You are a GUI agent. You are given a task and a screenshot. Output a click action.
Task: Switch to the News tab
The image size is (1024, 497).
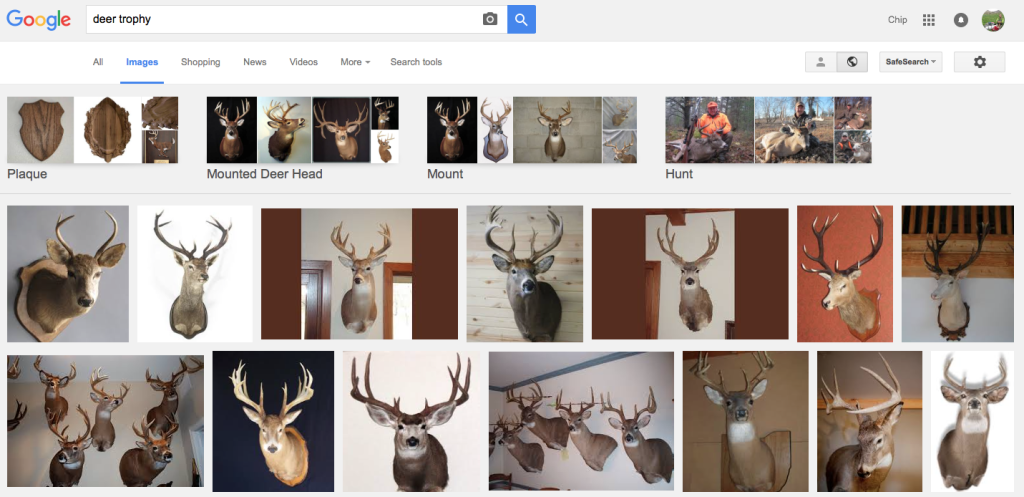coord(255,62)
